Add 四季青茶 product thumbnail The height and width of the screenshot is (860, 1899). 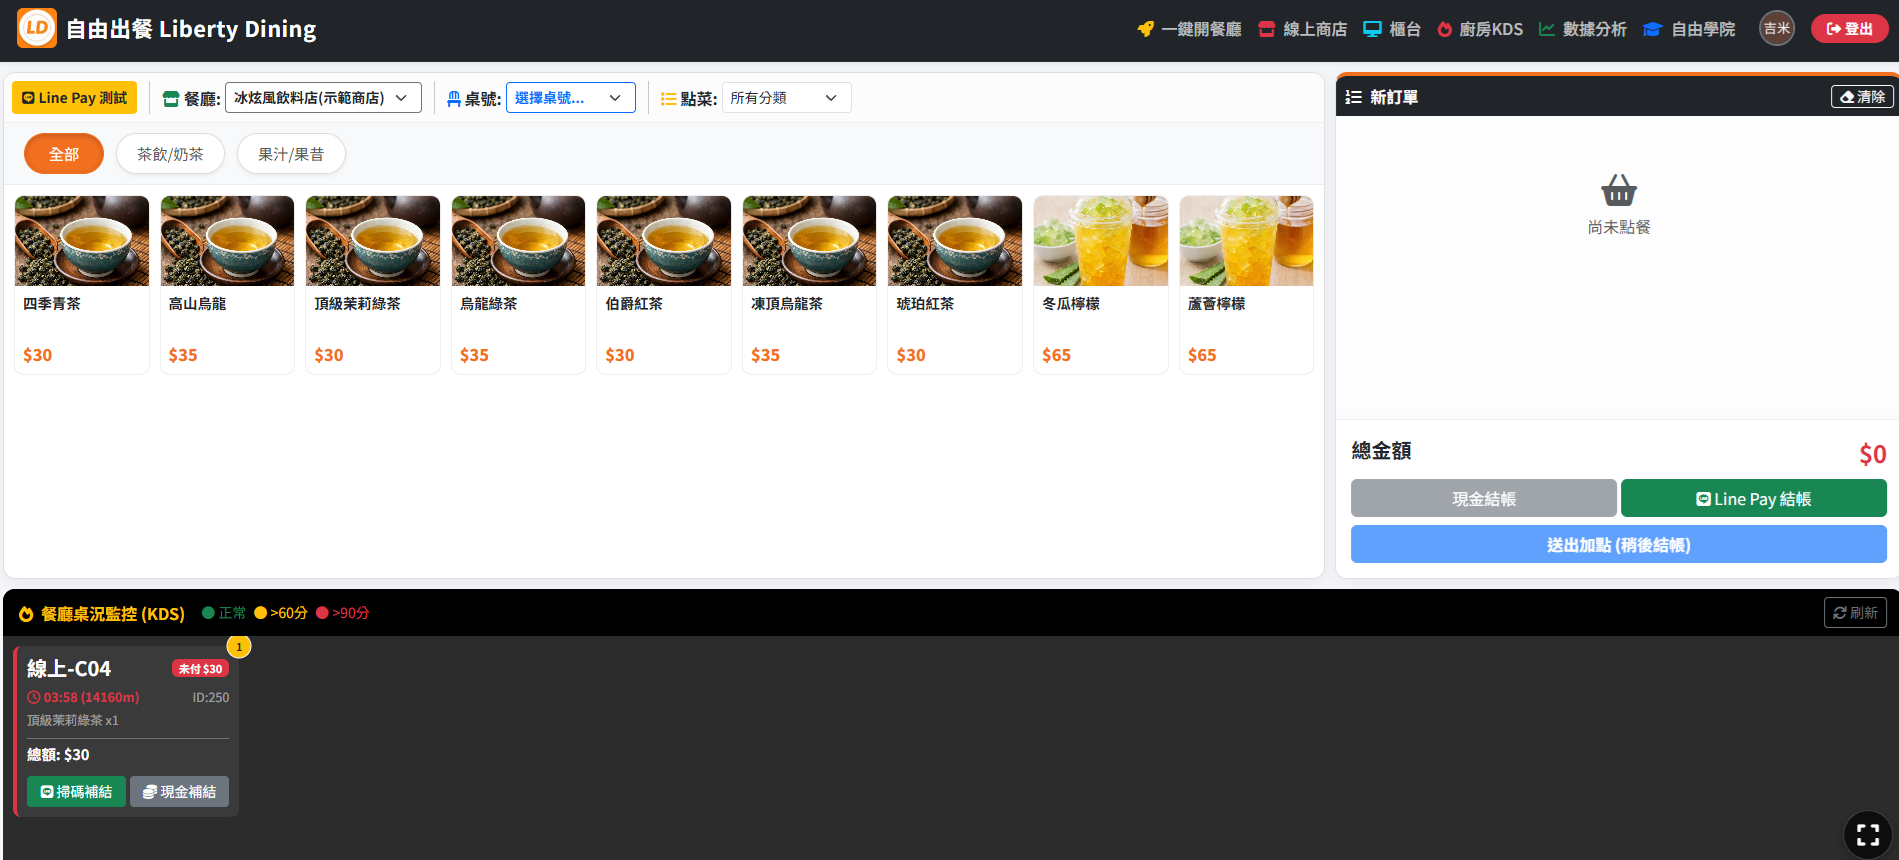coord(82,241)
